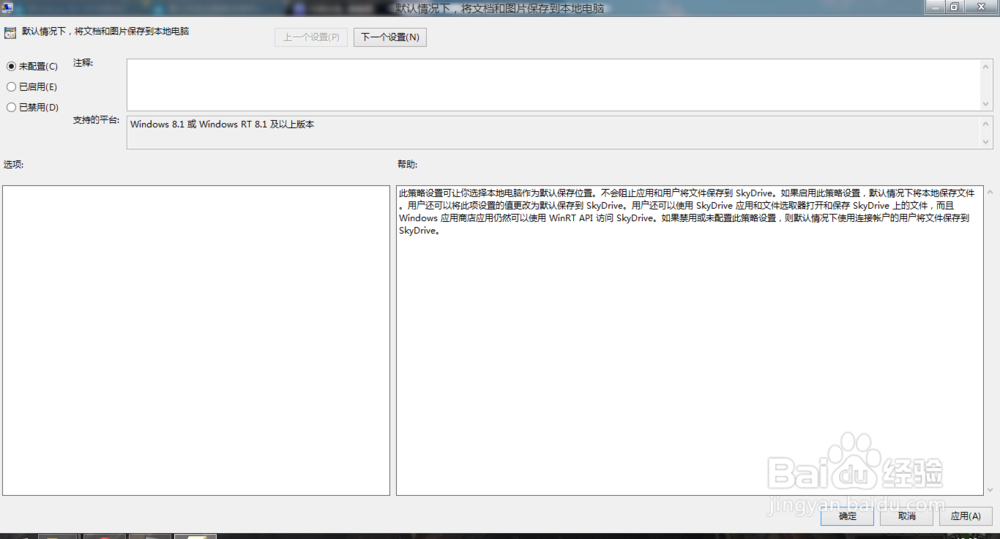1000x539 pixels.
Task: Maximize the policy settings window
Action: 955,7
